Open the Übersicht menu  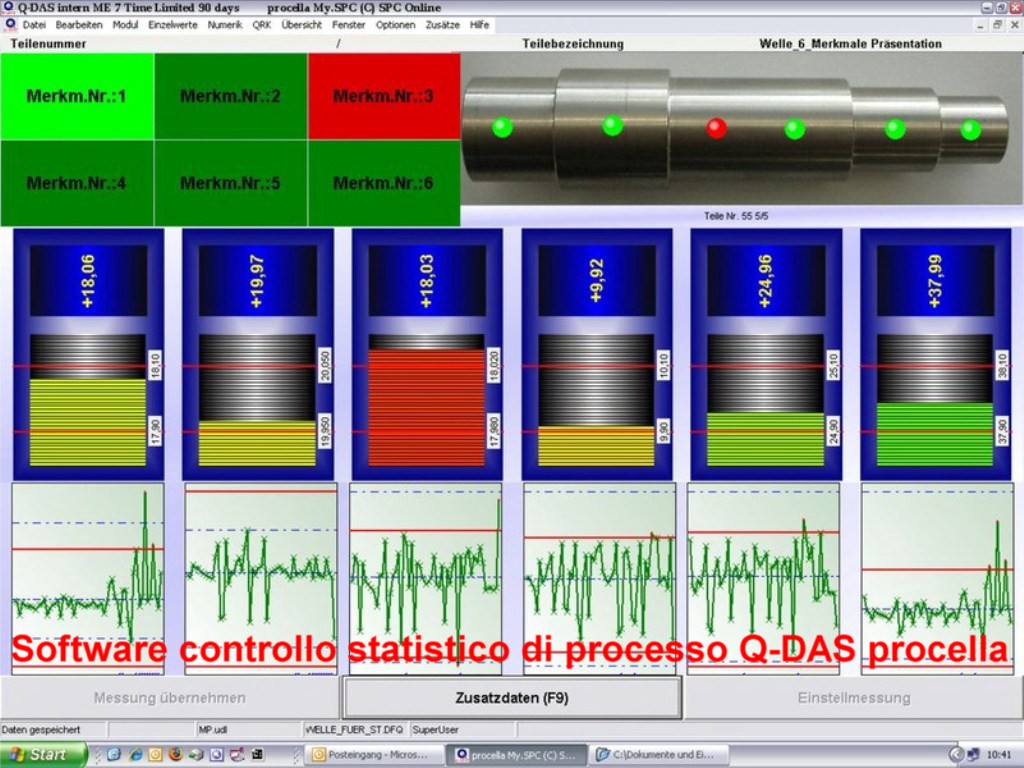point(302,25)
